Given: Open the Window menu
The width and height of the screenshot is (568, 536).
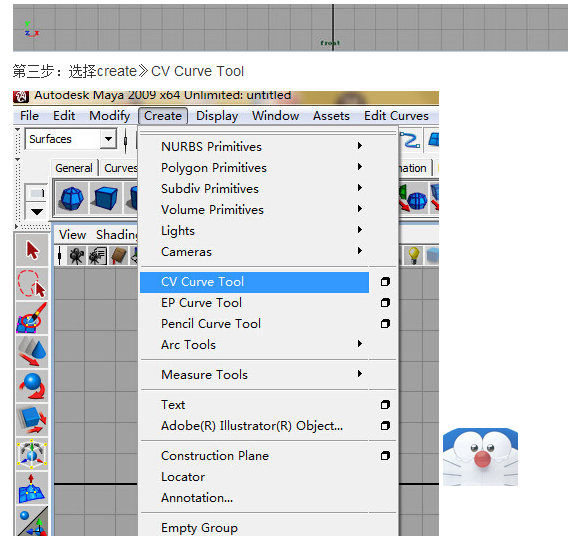Looking at the screenshot, I should [276, 116].
